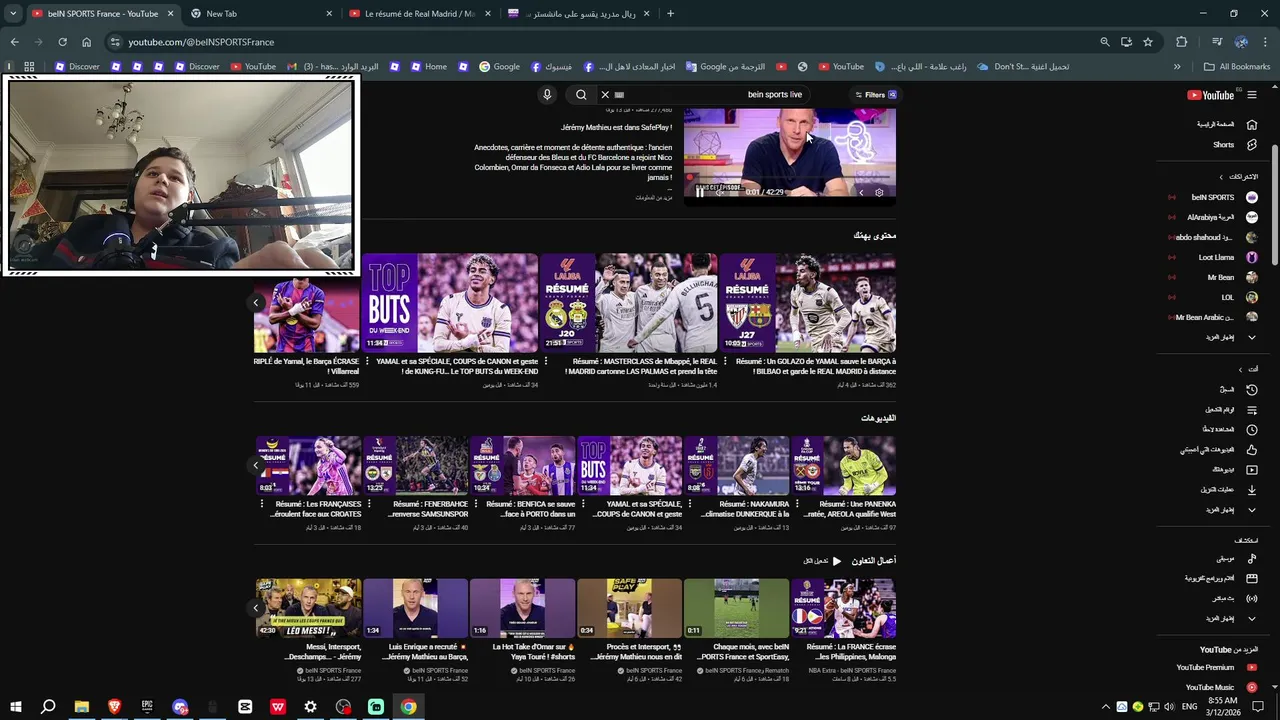This screenshot has height=720, width=1280.
Task: Open tab search dropdown arrow in Chrome
Action: pos(12,14)
